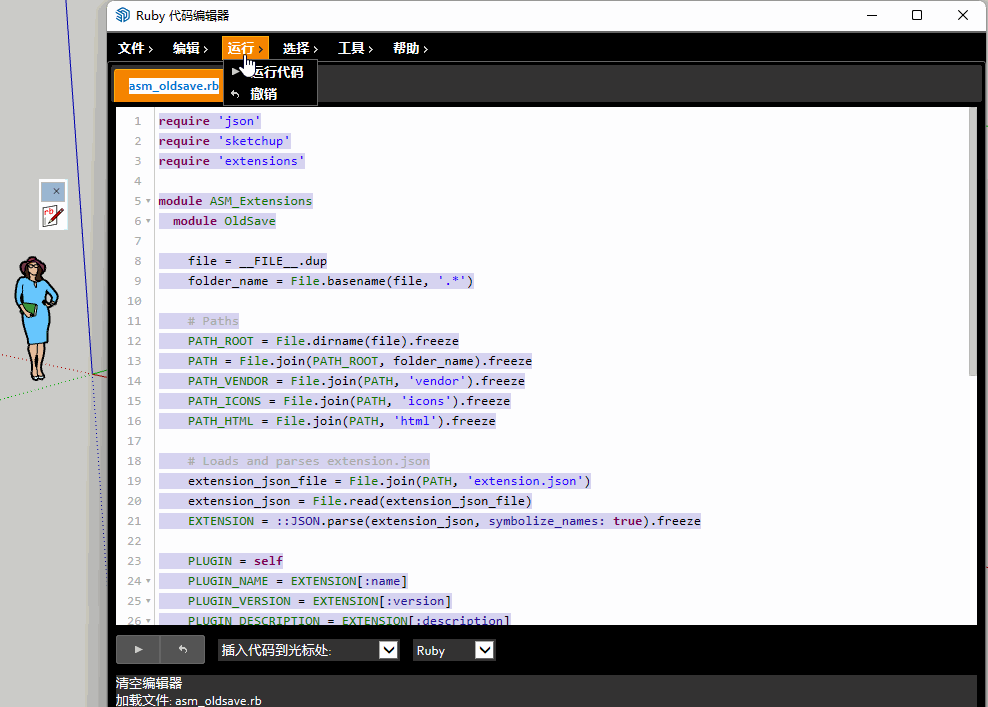Open the 工具 menu
This screenshot has height=707, width=988.
tap(355, 48)
